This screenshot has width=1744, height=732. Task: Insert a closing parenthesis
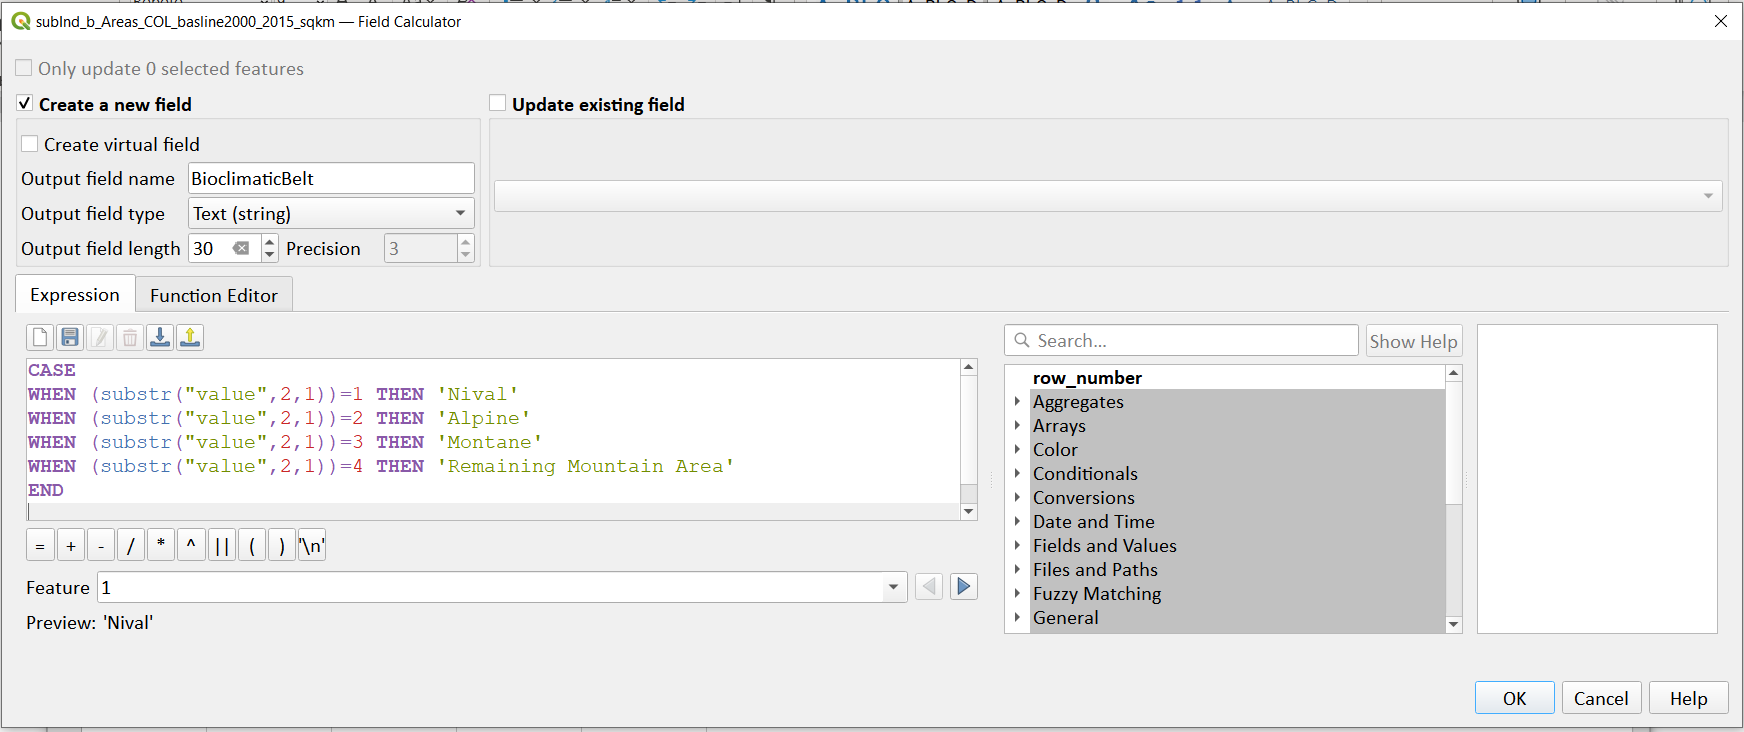pyautogui.click(x=282, y=546)
